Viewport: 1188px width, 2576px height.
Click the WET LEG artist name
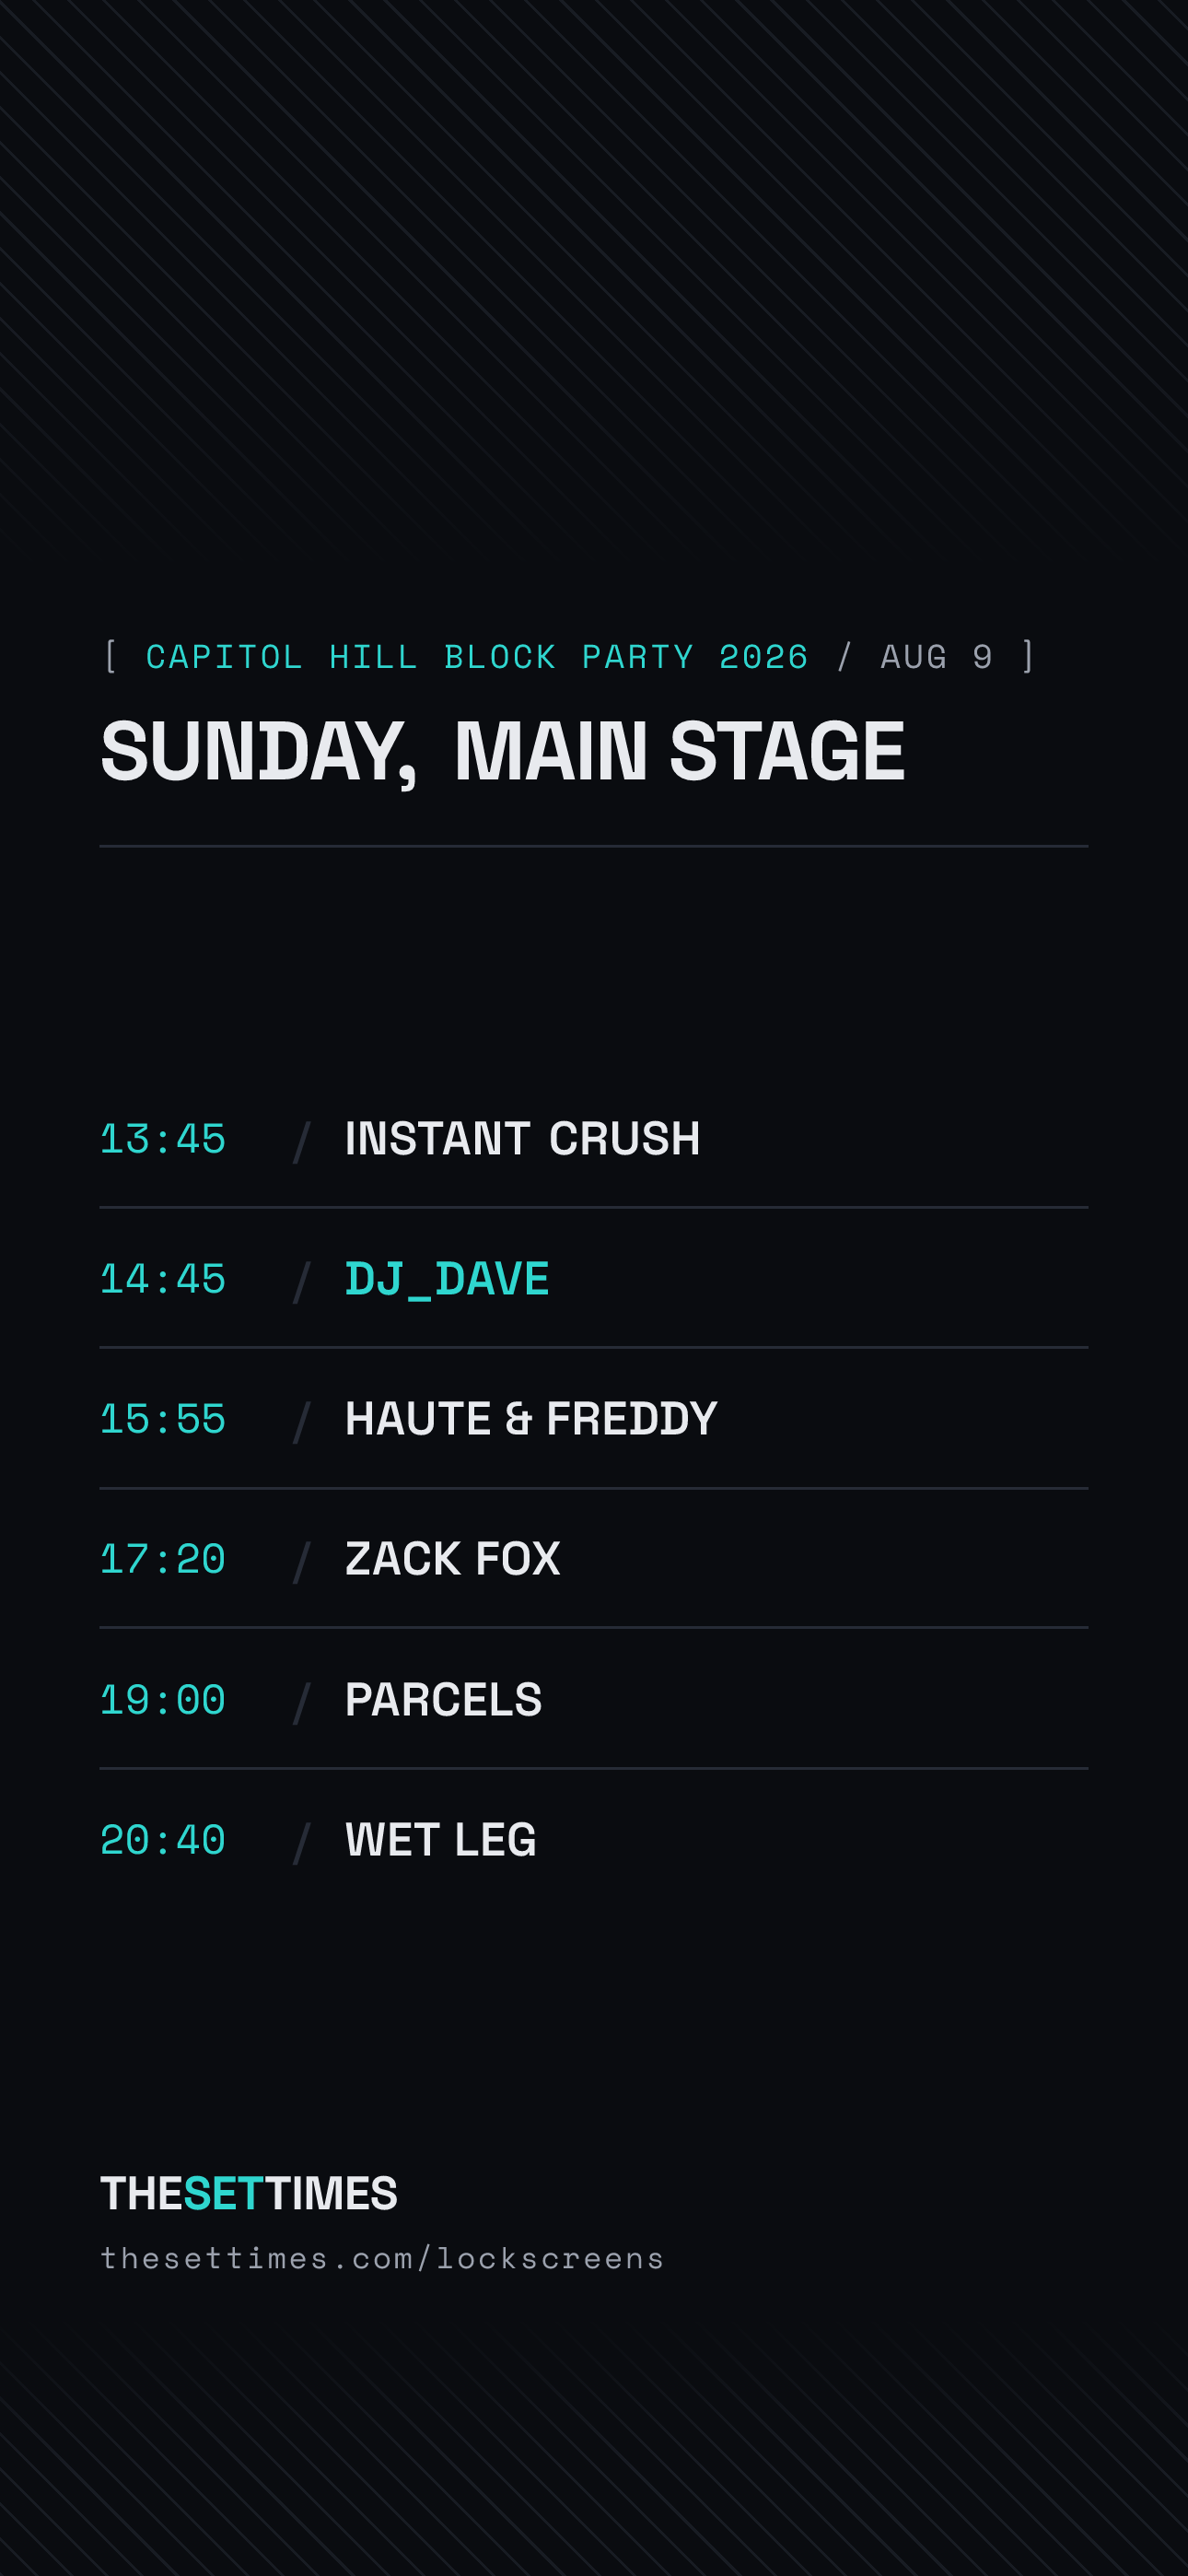(x=441, y=1840)
